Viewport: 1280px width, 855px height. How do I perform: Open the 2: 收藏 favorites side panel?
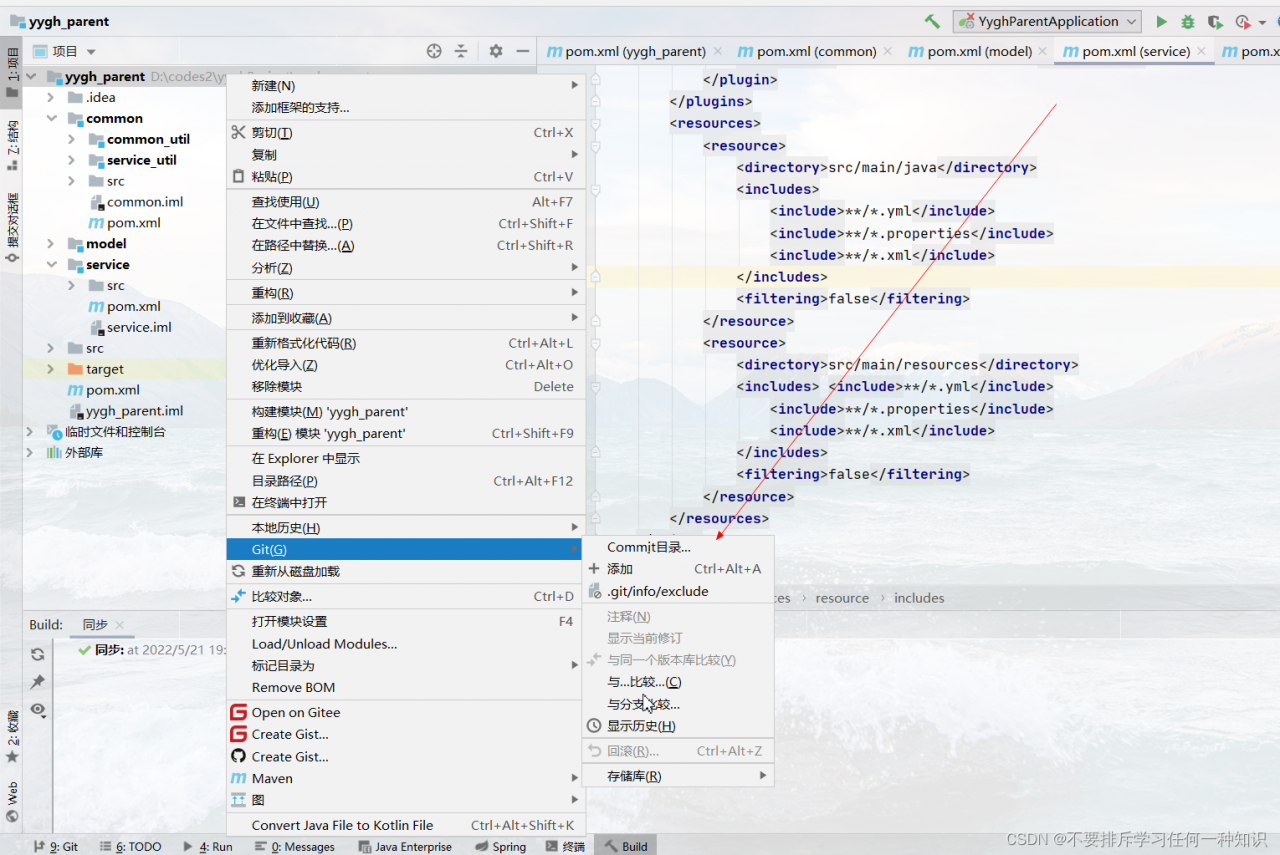click(12, 736)
